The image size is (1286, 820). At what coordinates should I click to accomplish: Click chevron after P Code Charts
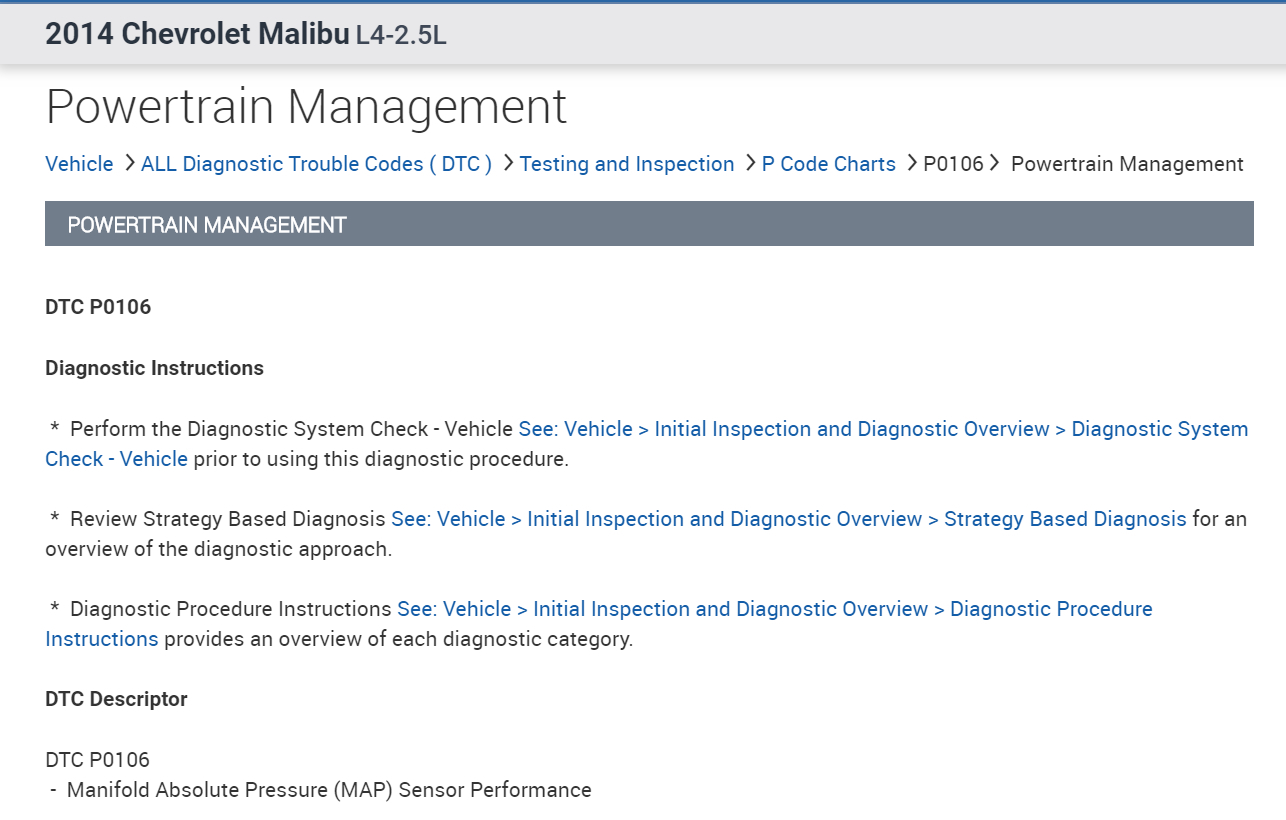tap(912, 163)
